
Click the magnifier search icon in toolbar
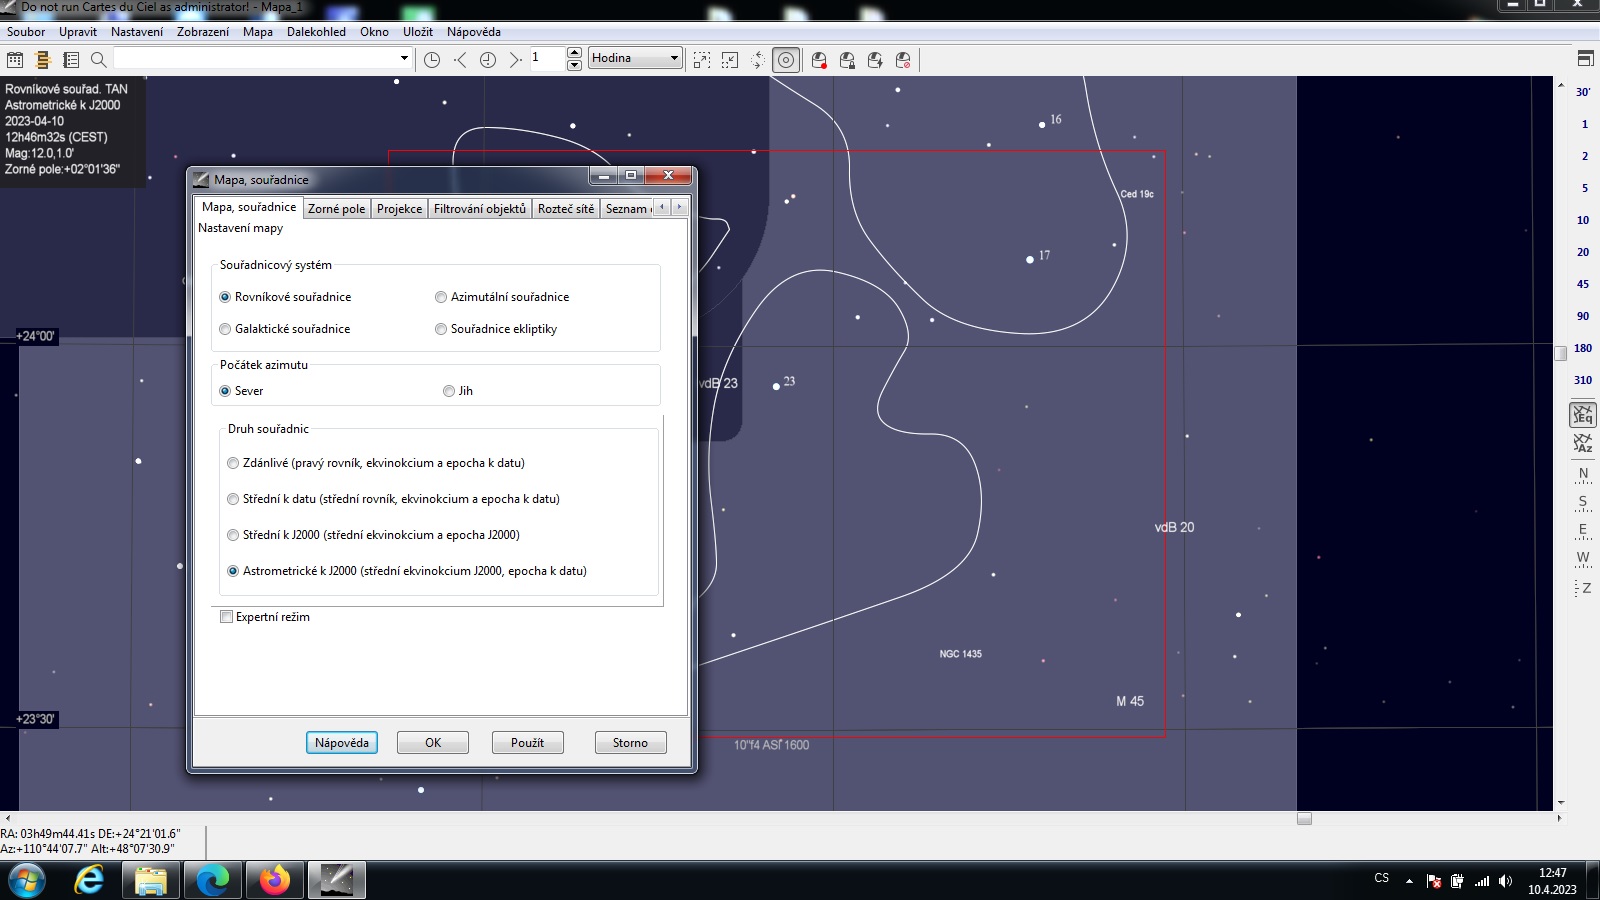99,60
